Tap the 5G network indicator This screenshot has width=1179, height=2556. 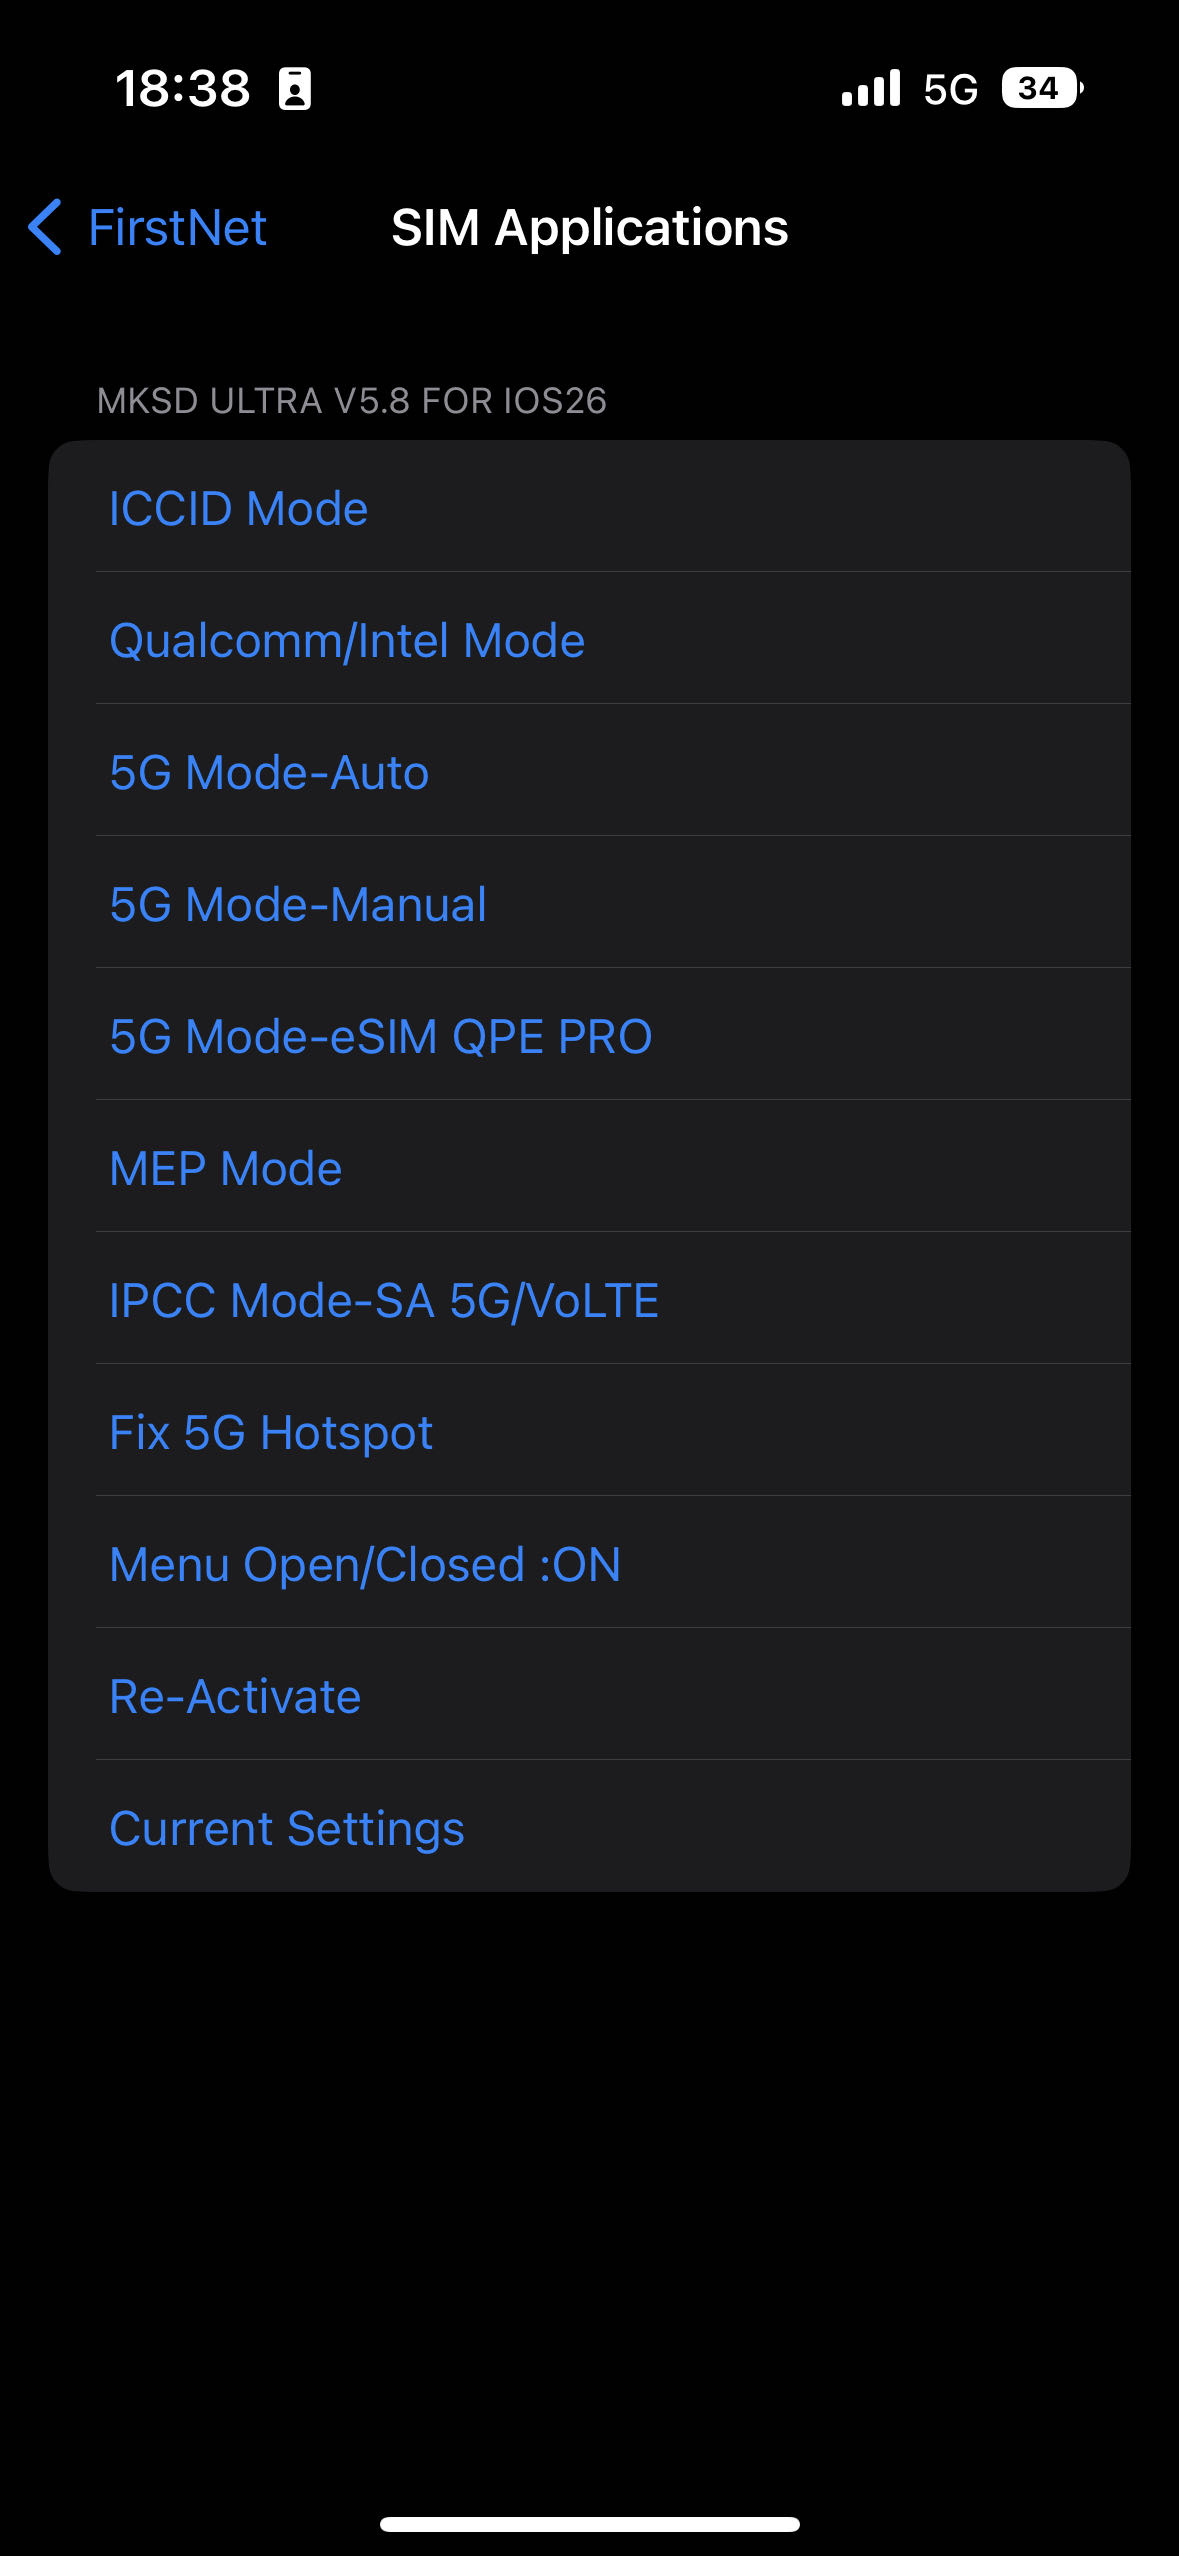tap(950, 89)
